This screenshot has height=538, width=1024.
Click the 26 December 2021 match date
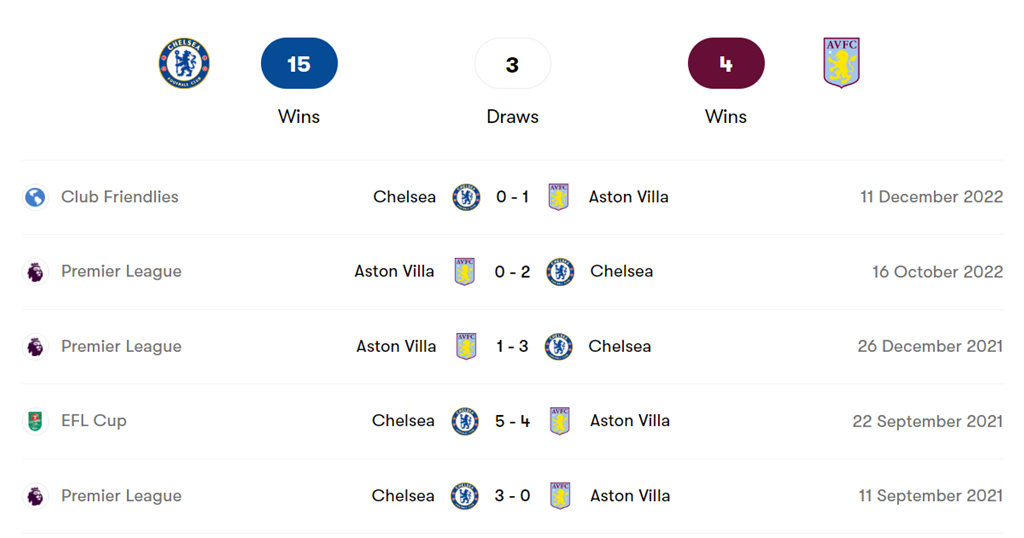(x=930, y=347)
